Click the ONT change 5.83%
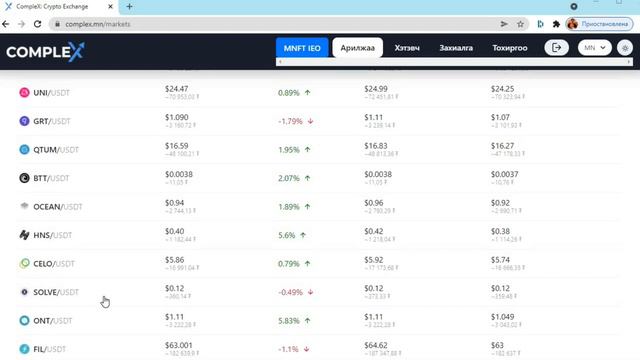The height and width of the screenshot is (360, 640). tap(289, 321)
